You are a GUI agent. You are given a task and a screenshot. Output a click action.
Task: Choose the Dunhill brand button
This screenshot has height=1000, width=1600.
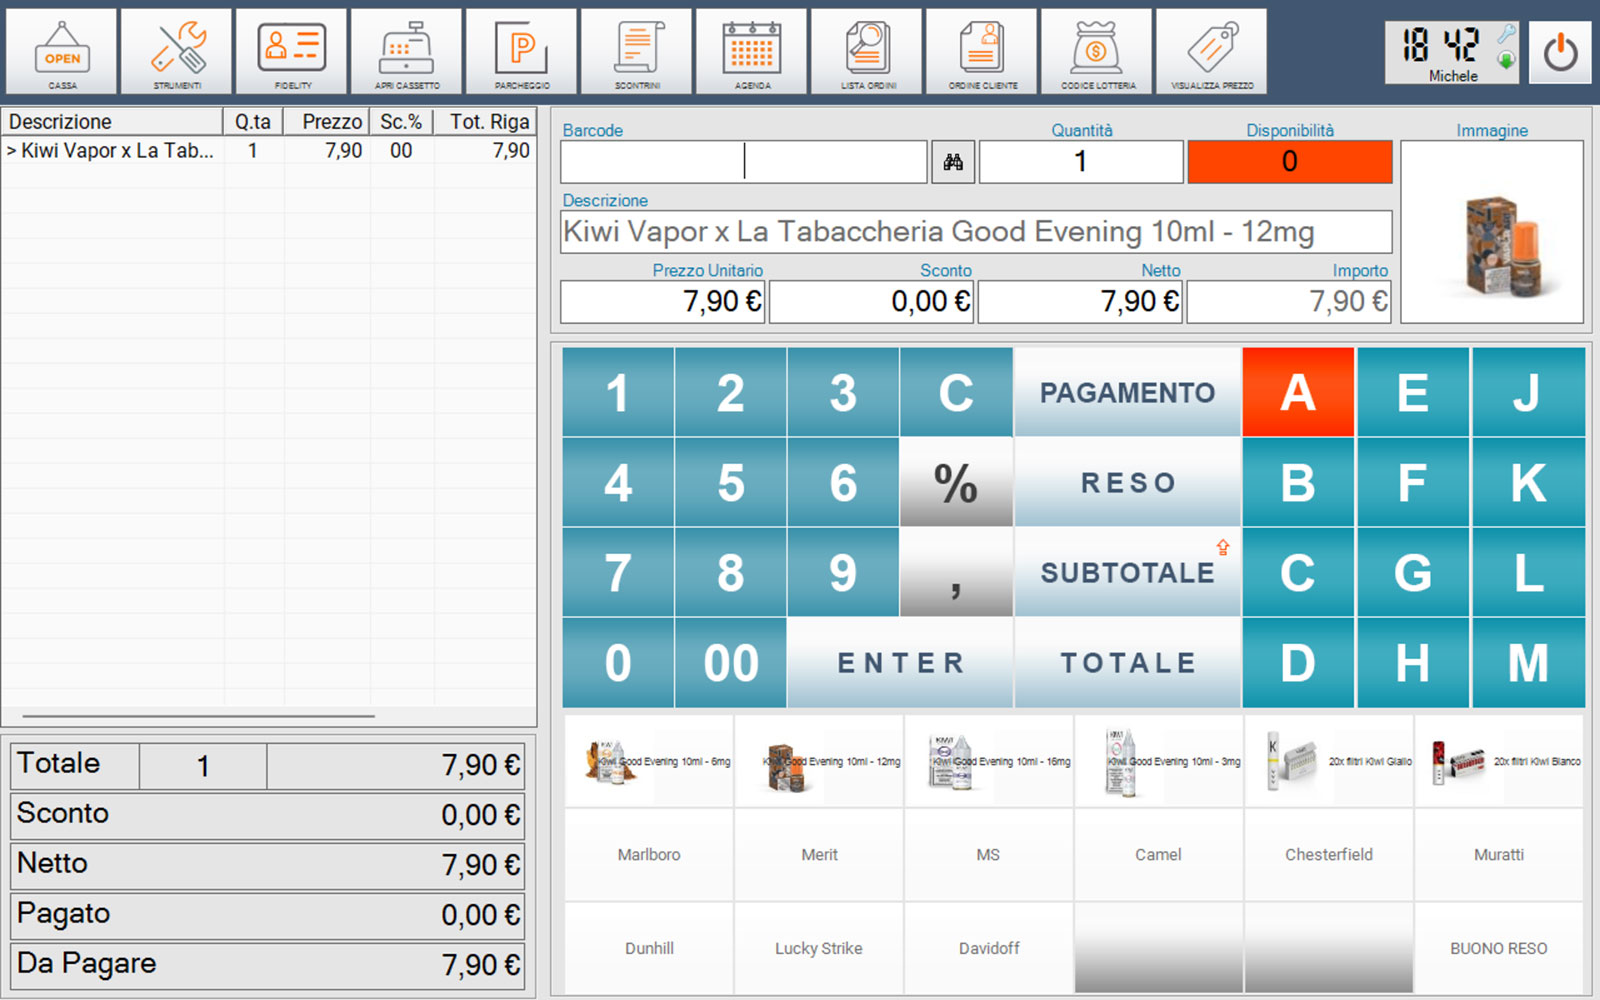coord(649,948)
